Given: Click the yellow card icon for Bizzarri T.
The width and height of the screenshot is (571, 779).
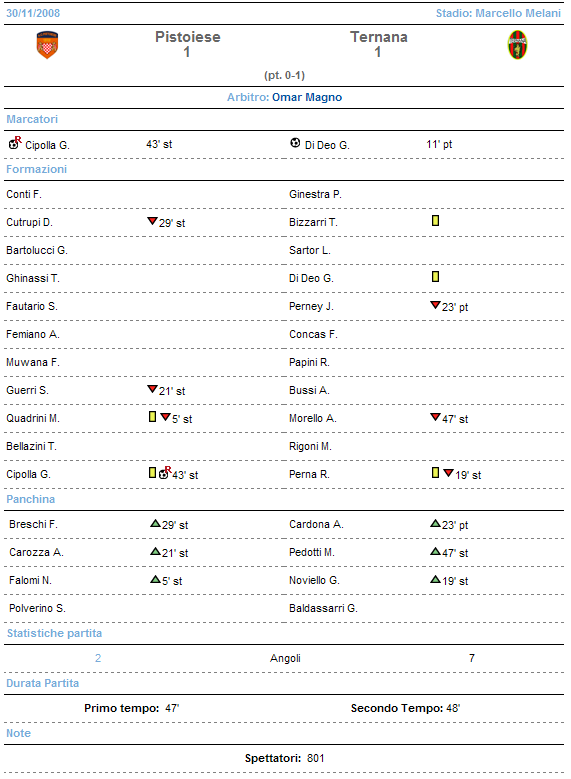Looking at the screenshot, I should tap(435, 221).
